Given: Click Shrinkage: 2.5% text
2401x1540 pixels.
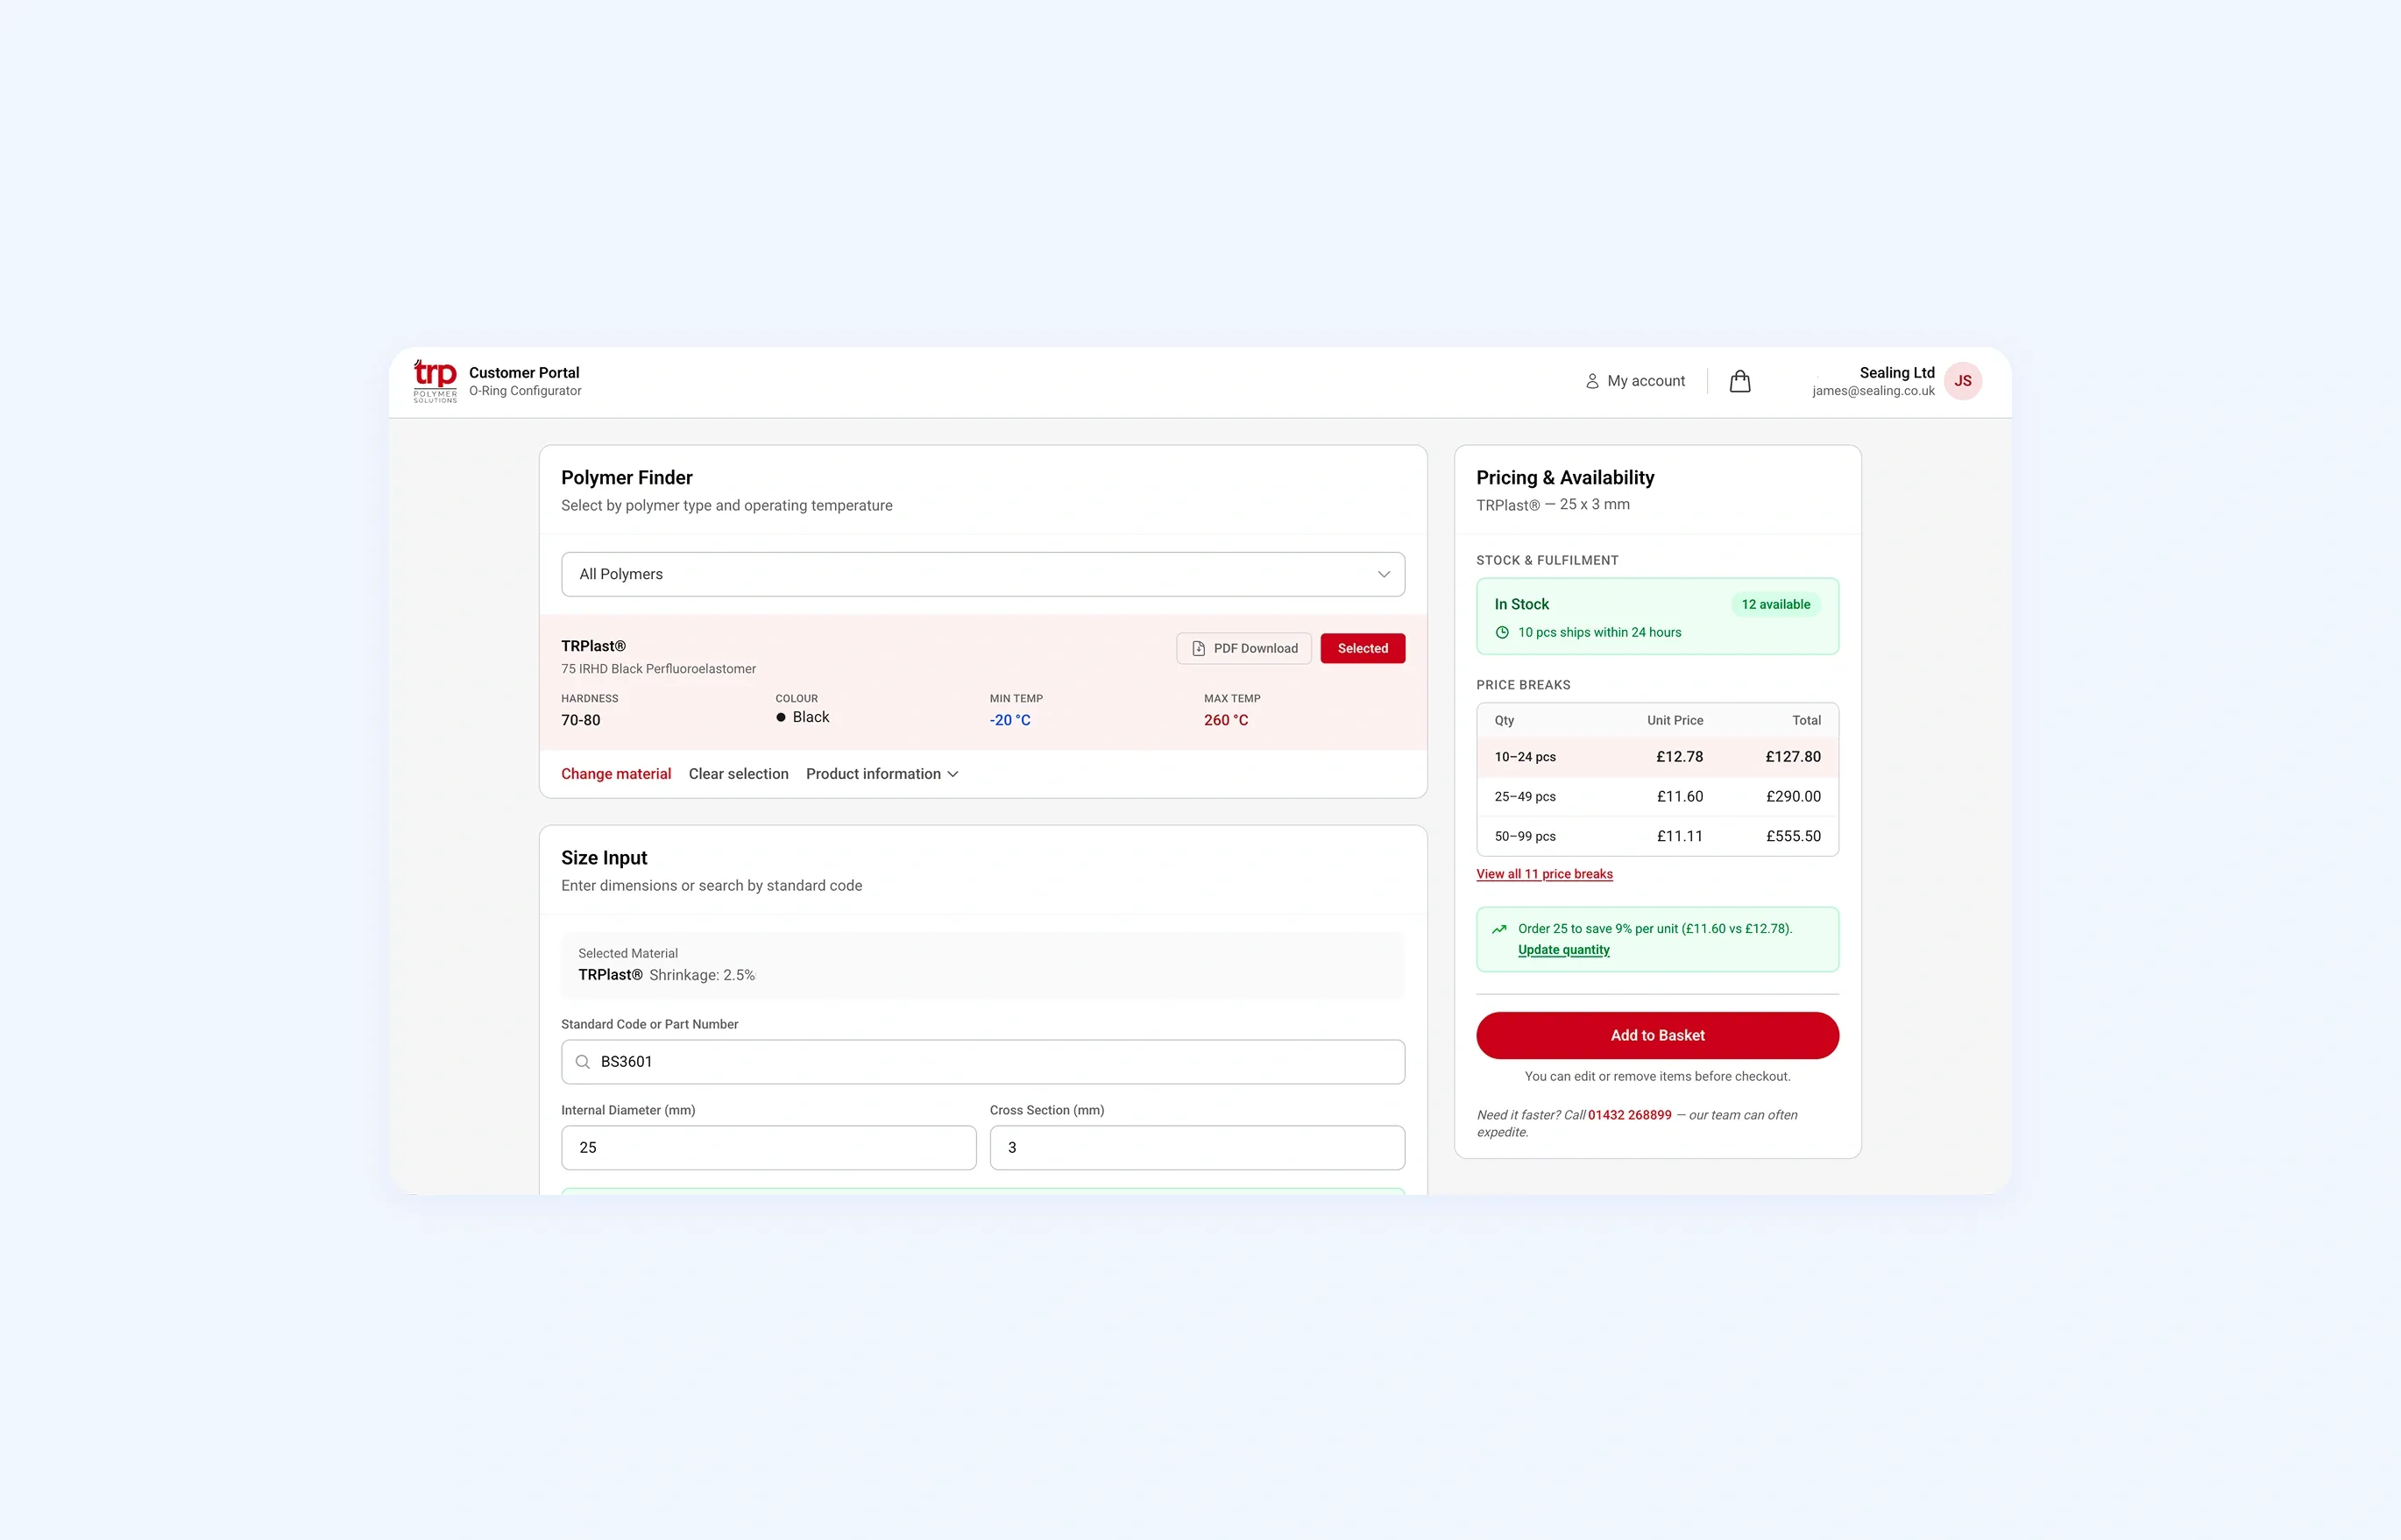Looking at the screenshot, I should (702, 975).
